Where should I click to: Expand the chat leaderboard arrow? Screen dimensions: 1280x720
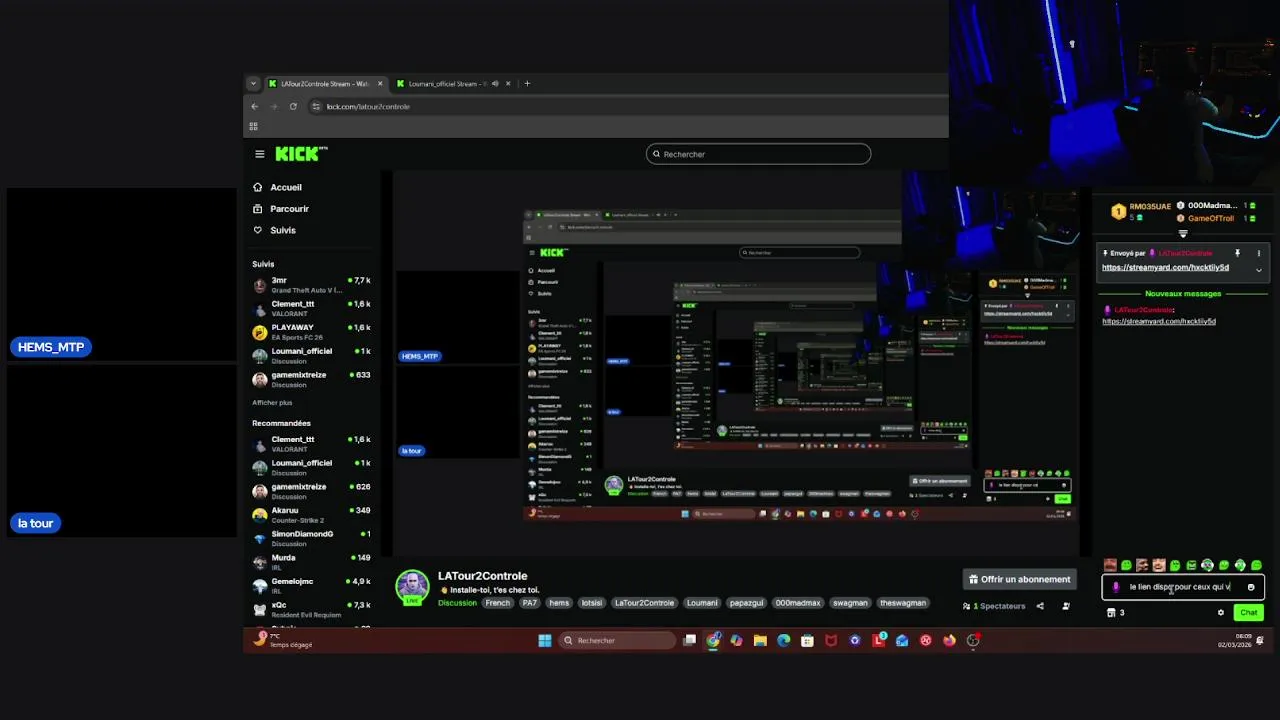tap(1183, 234)
